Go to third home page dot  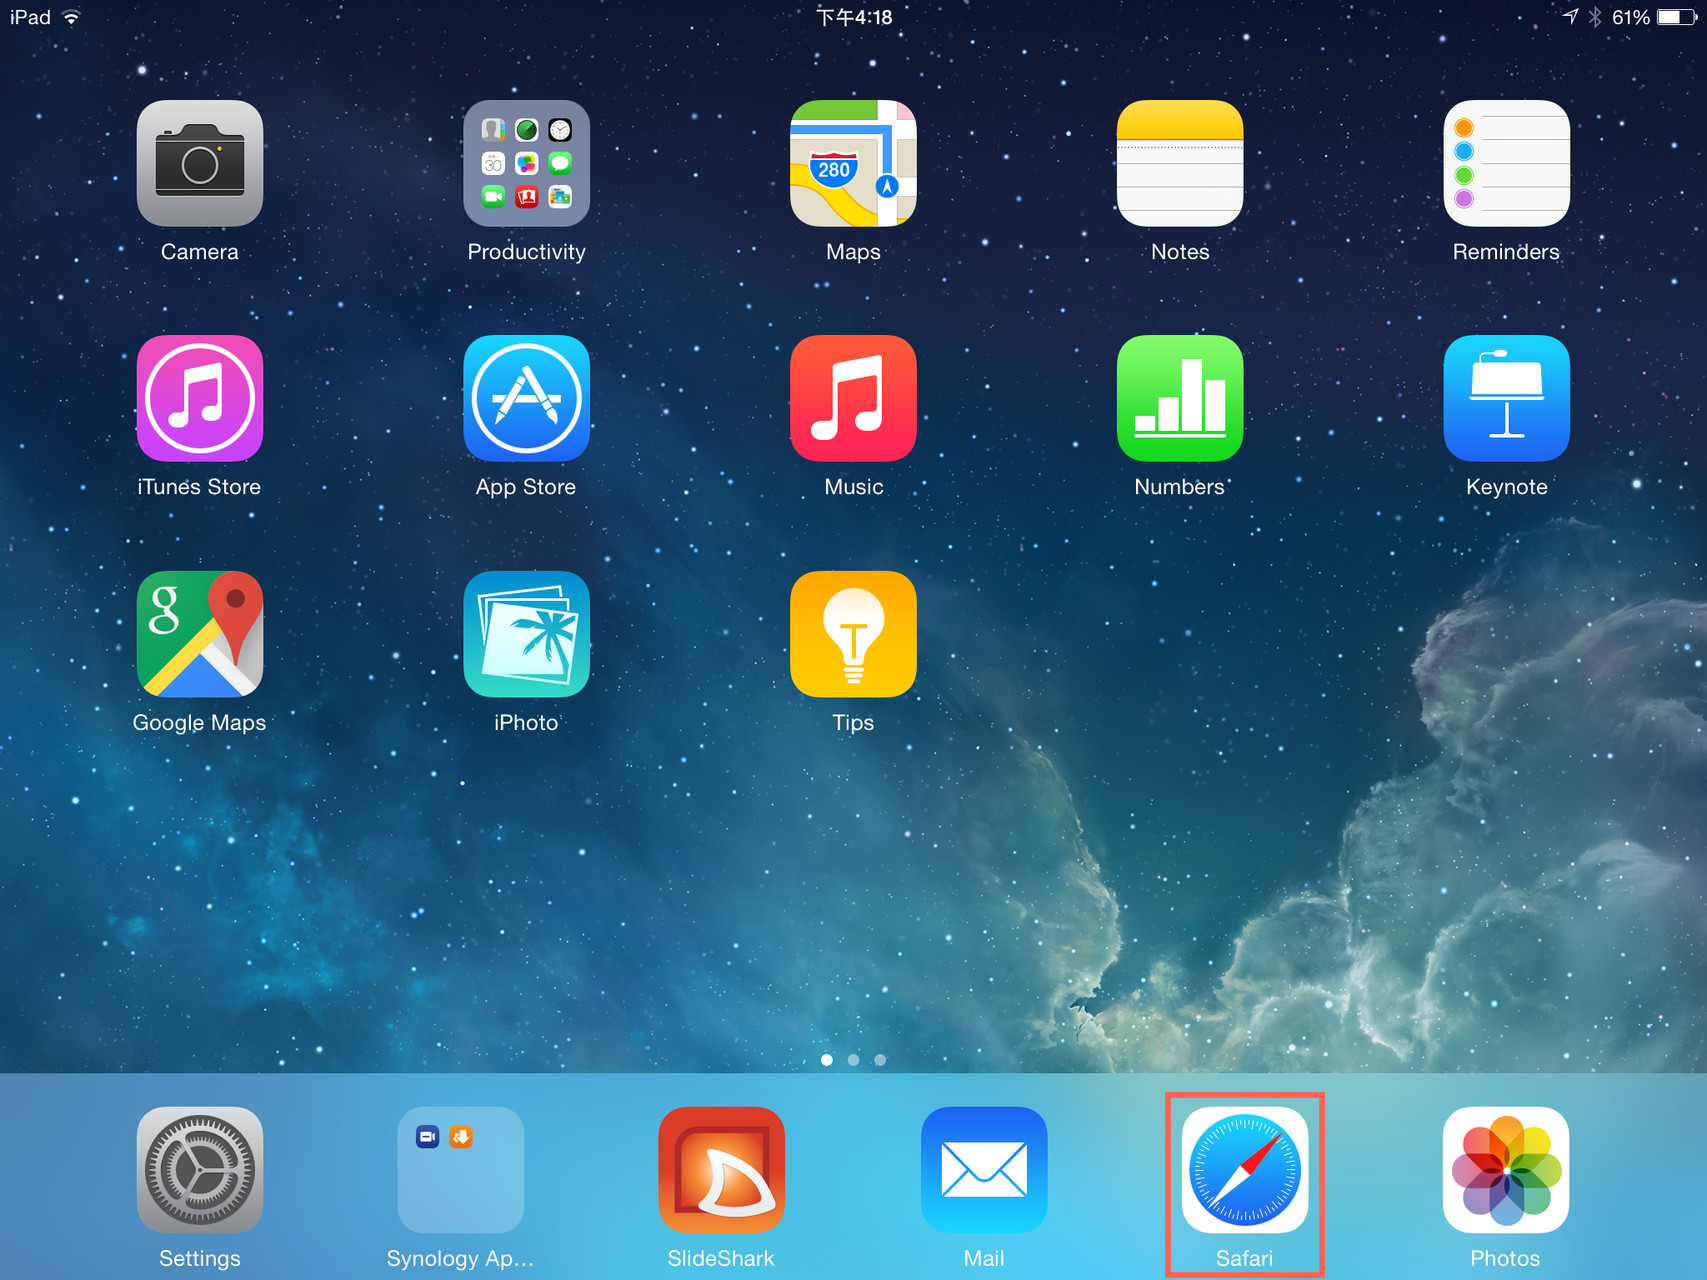[880, 1060]
